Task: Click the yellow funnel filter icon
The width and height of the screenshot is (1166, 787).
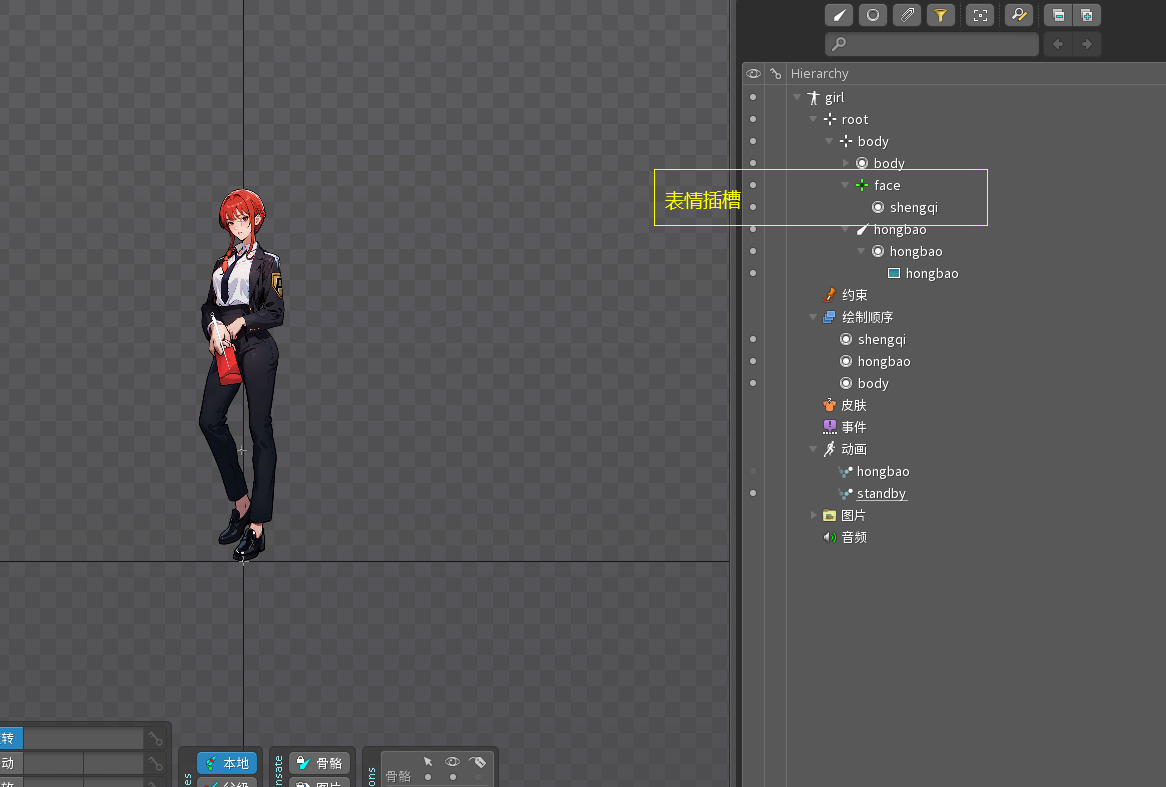Action: 940,15
